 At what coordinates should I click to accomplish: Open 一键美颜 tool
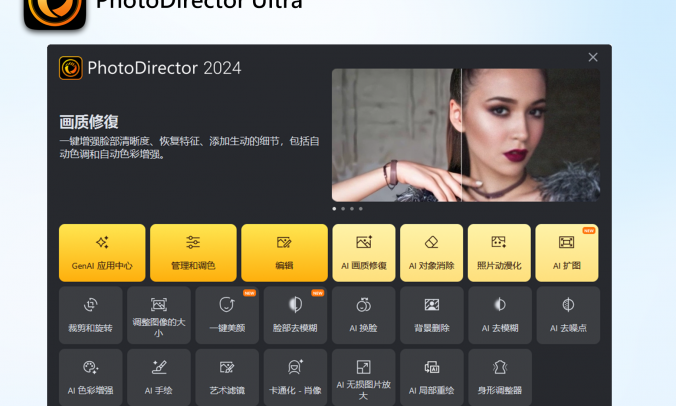click(x=227, y=315)
